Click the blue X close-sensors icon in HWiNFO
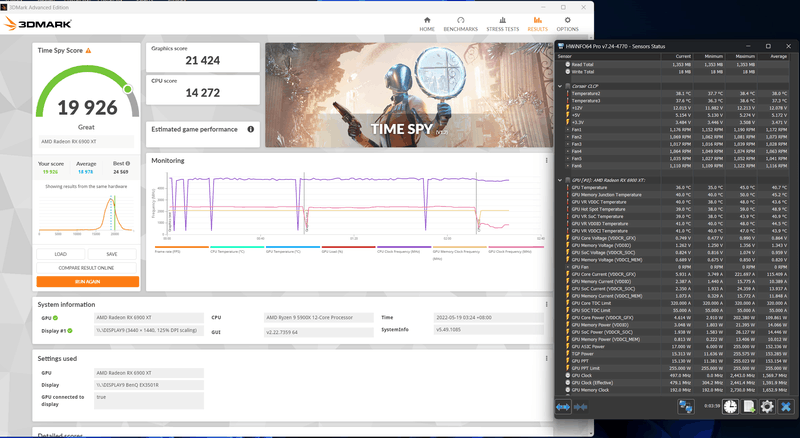This screenshot has width=800, height=438. (786, 406)
